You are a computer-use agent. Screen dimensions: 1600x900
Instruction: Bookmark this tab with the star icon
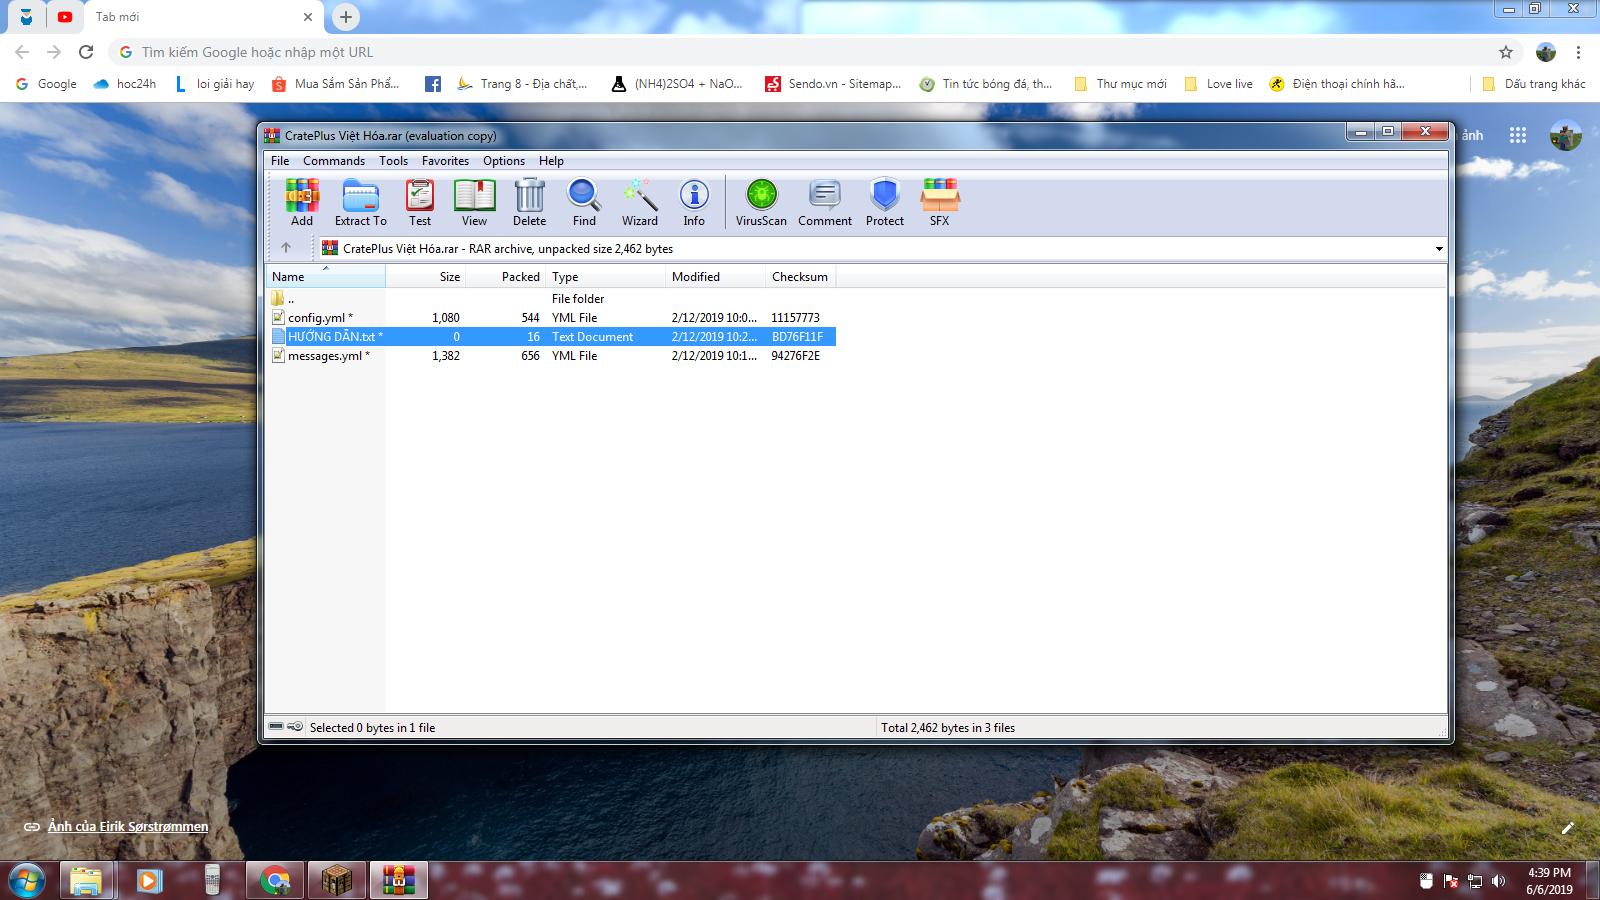pyautogui.click(x=1506, y=52)
